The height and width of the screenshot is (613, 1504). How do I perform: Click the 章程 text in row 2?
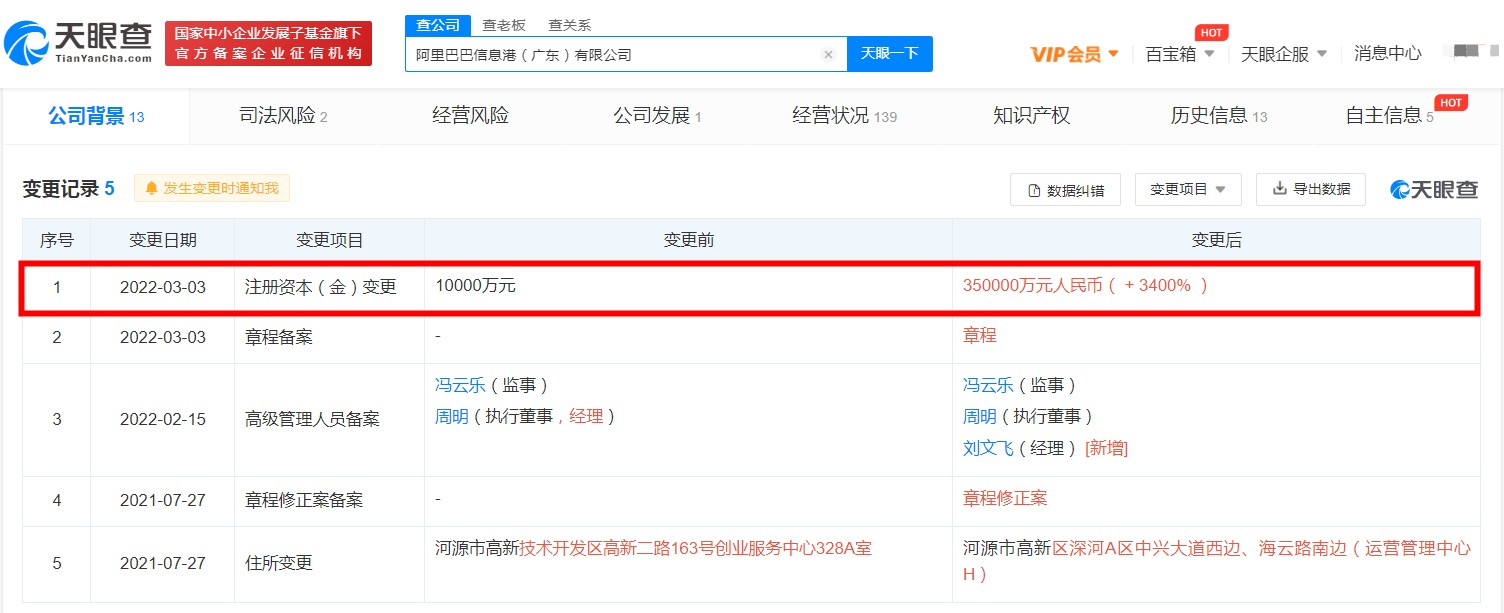point(980,335)
